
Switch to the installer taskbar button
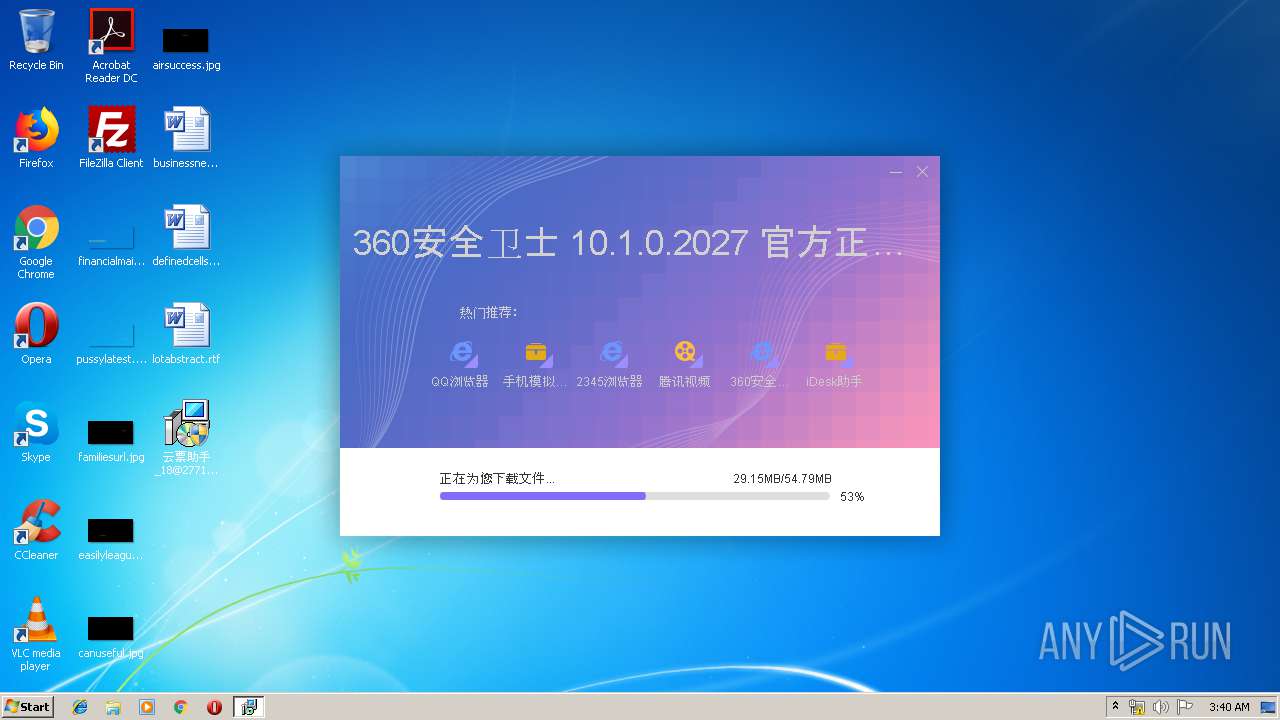click(x=249, y=707)
